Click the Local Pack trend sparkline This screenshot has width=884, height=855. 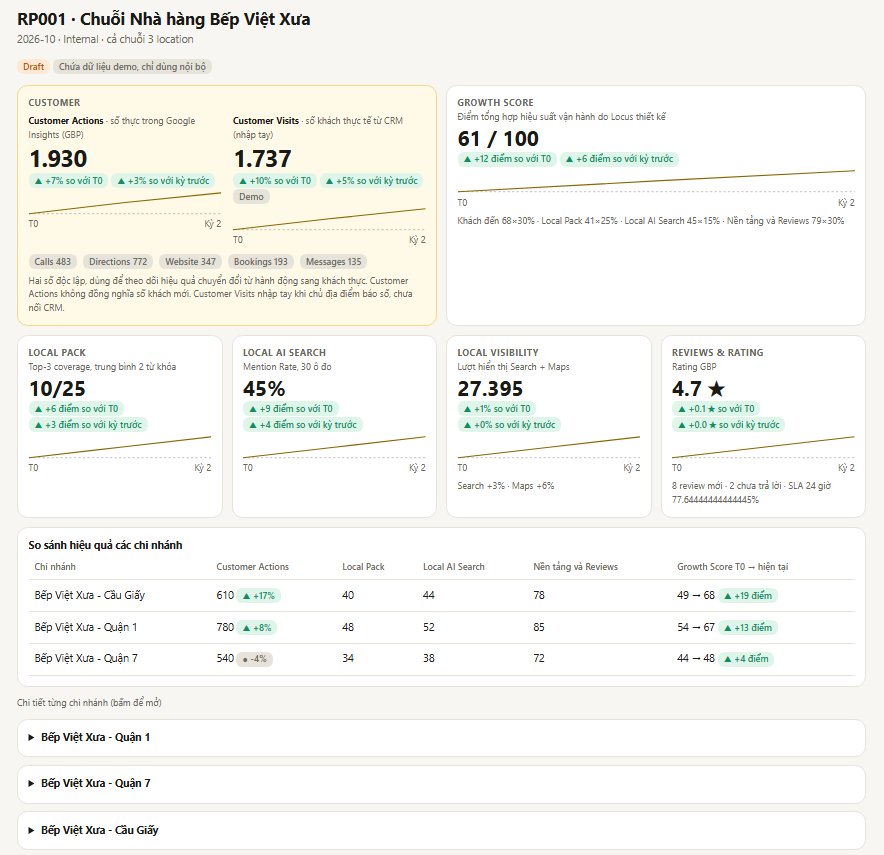[x=120, y=447]
